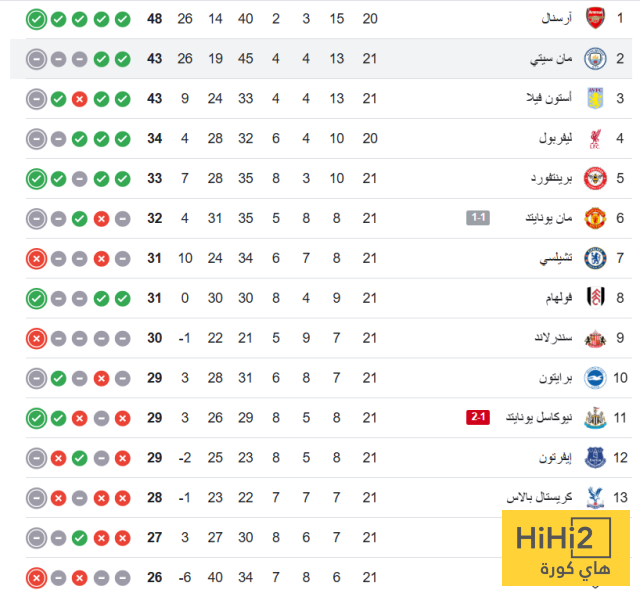Screen dimensions: 640x597
Task: Click the HiHi2 logo watermark
Action: coord(564,548)
